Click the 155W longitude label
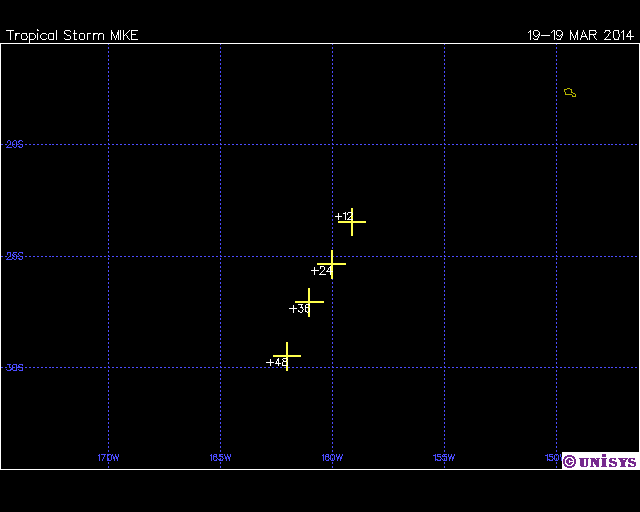The image size is (640, 512). coord(444,458)
